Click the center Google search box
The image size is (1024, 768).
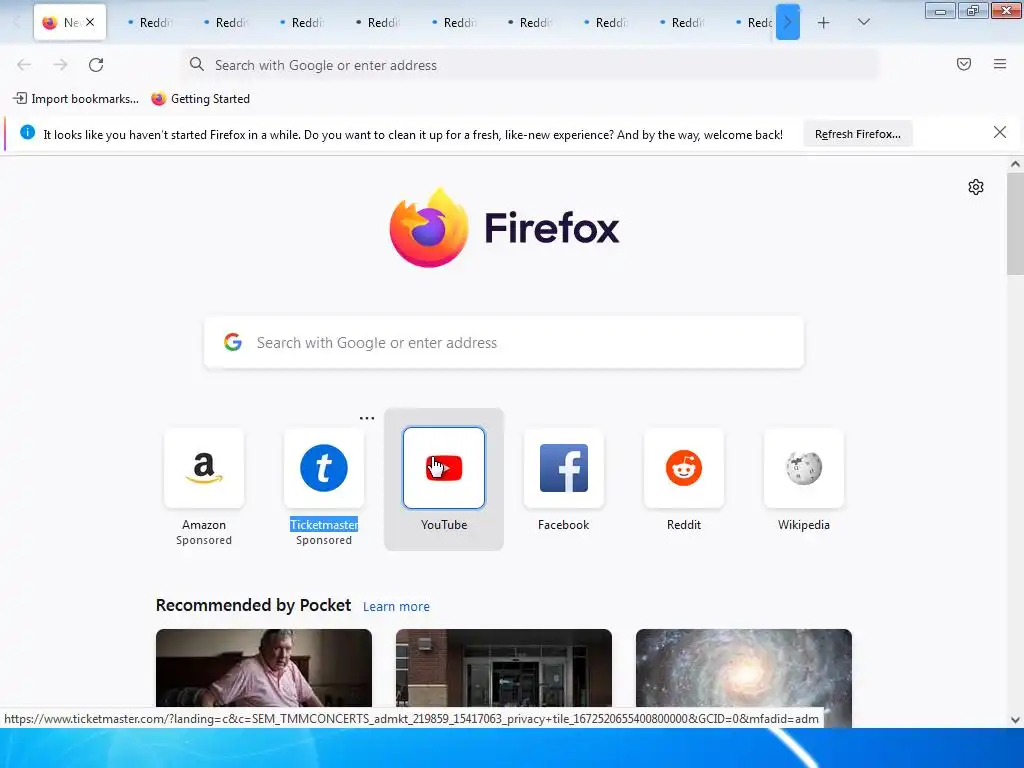(x=504, y=342)
